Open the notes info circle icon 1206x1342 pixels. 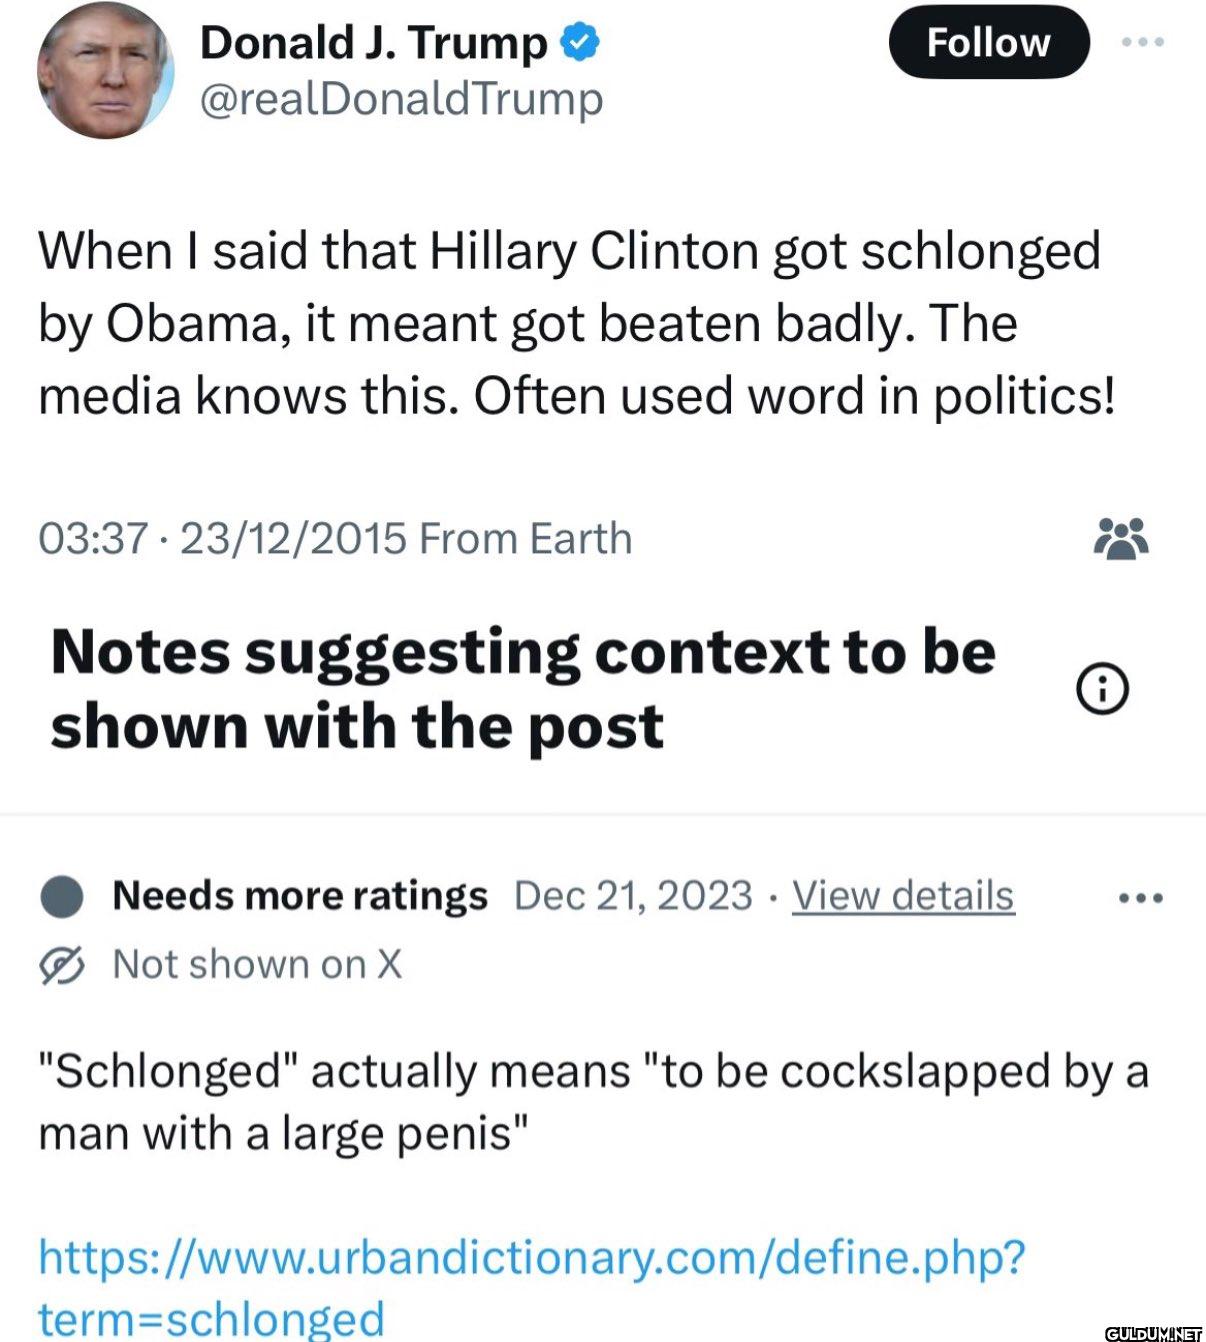coord(1102,688)
